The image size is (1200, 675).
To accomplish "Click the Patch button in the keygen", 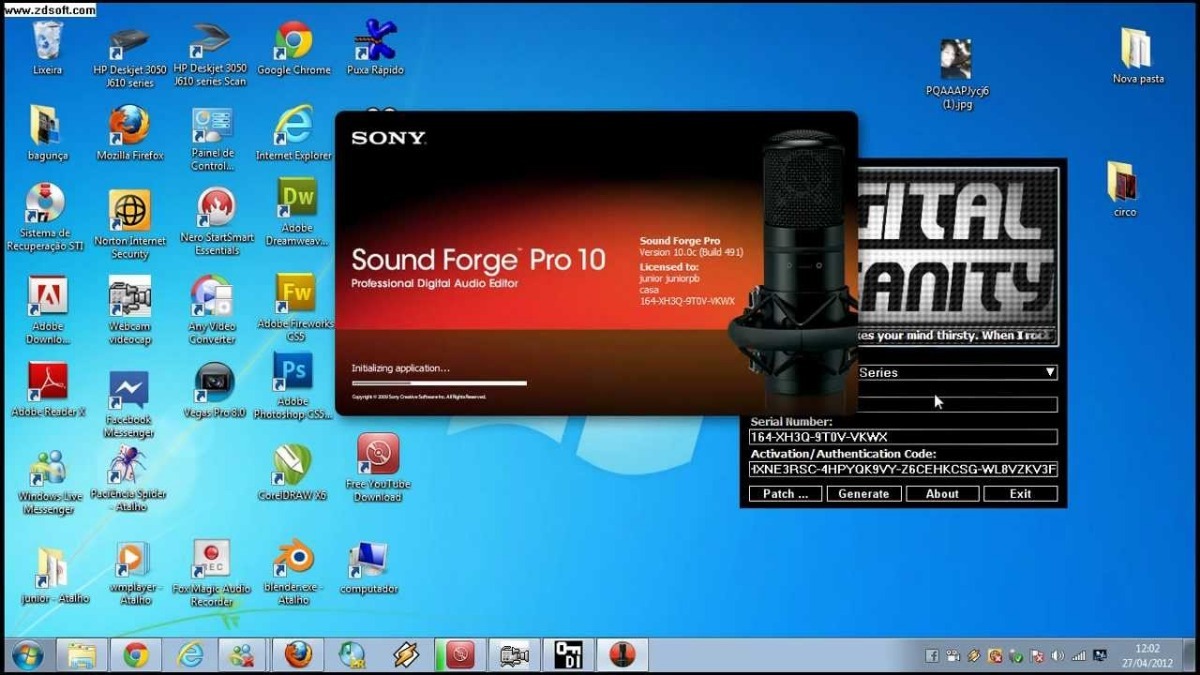I will 785,494.
